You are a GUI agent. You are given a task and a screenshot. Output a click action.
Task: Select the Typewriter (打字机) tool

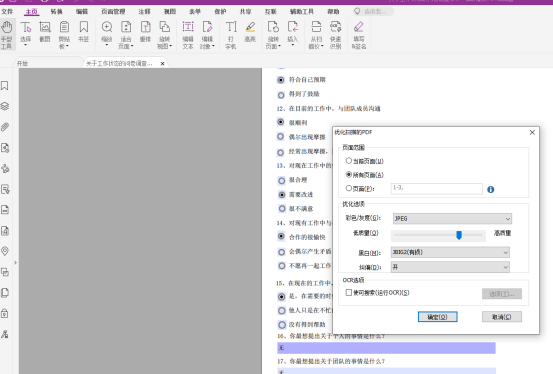pyautogui.click(x=231, y=35)
